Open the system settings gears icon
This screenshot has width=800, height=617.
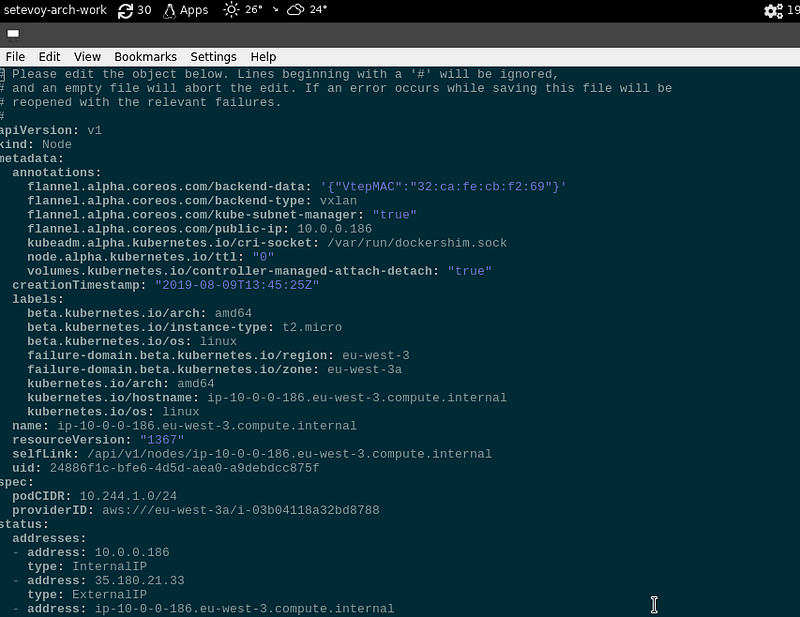click(x=773, y=11)
